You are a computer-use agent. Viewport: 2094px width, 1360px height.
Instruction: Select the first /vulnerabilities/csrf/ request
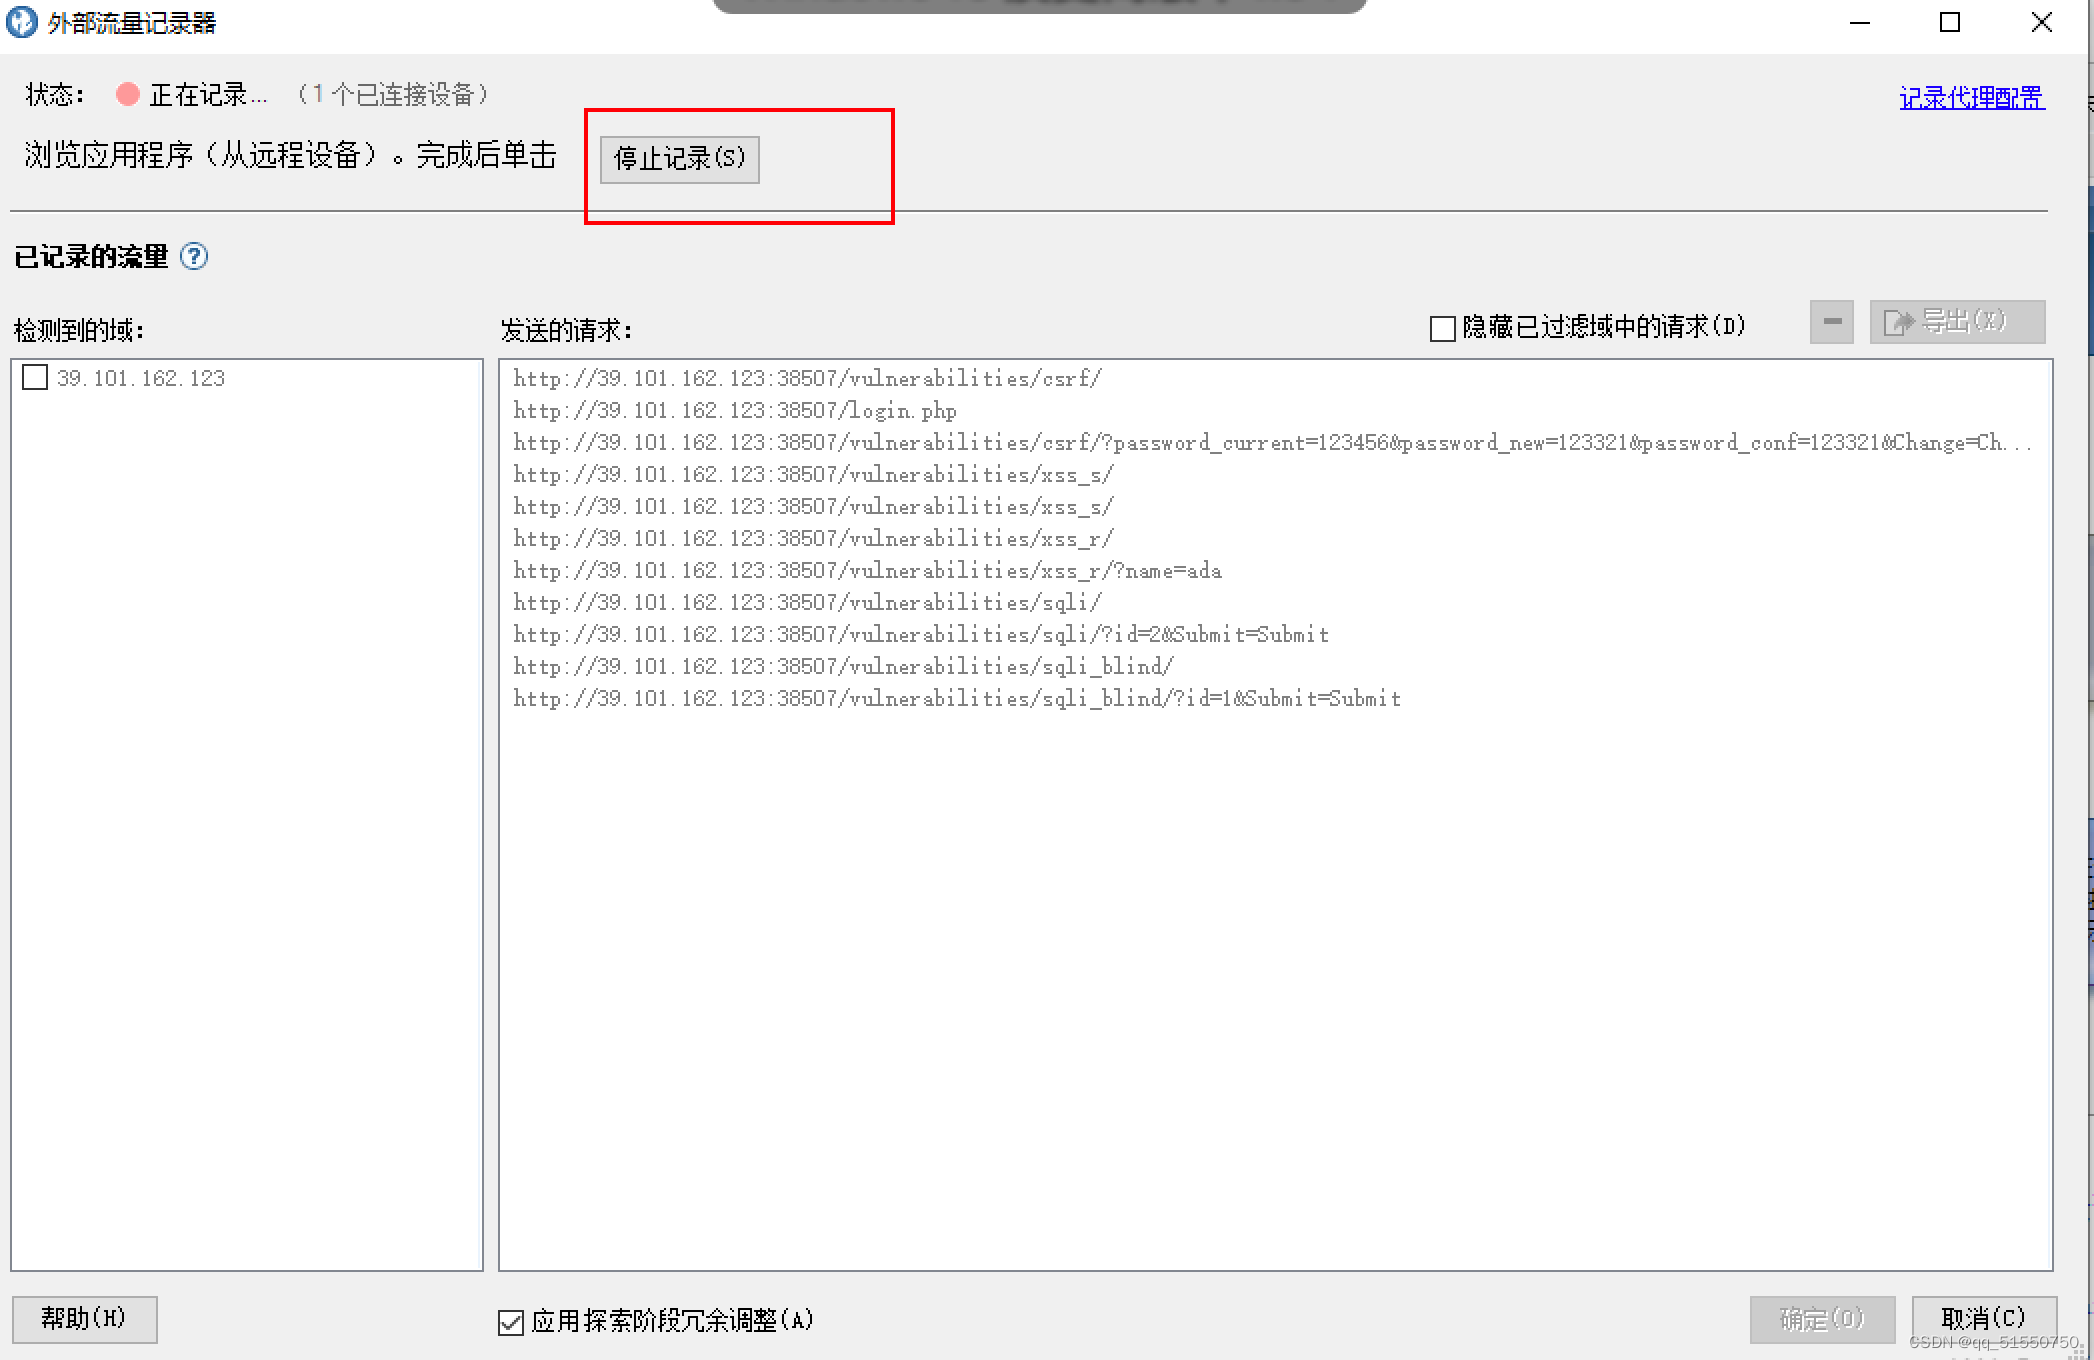807,379
